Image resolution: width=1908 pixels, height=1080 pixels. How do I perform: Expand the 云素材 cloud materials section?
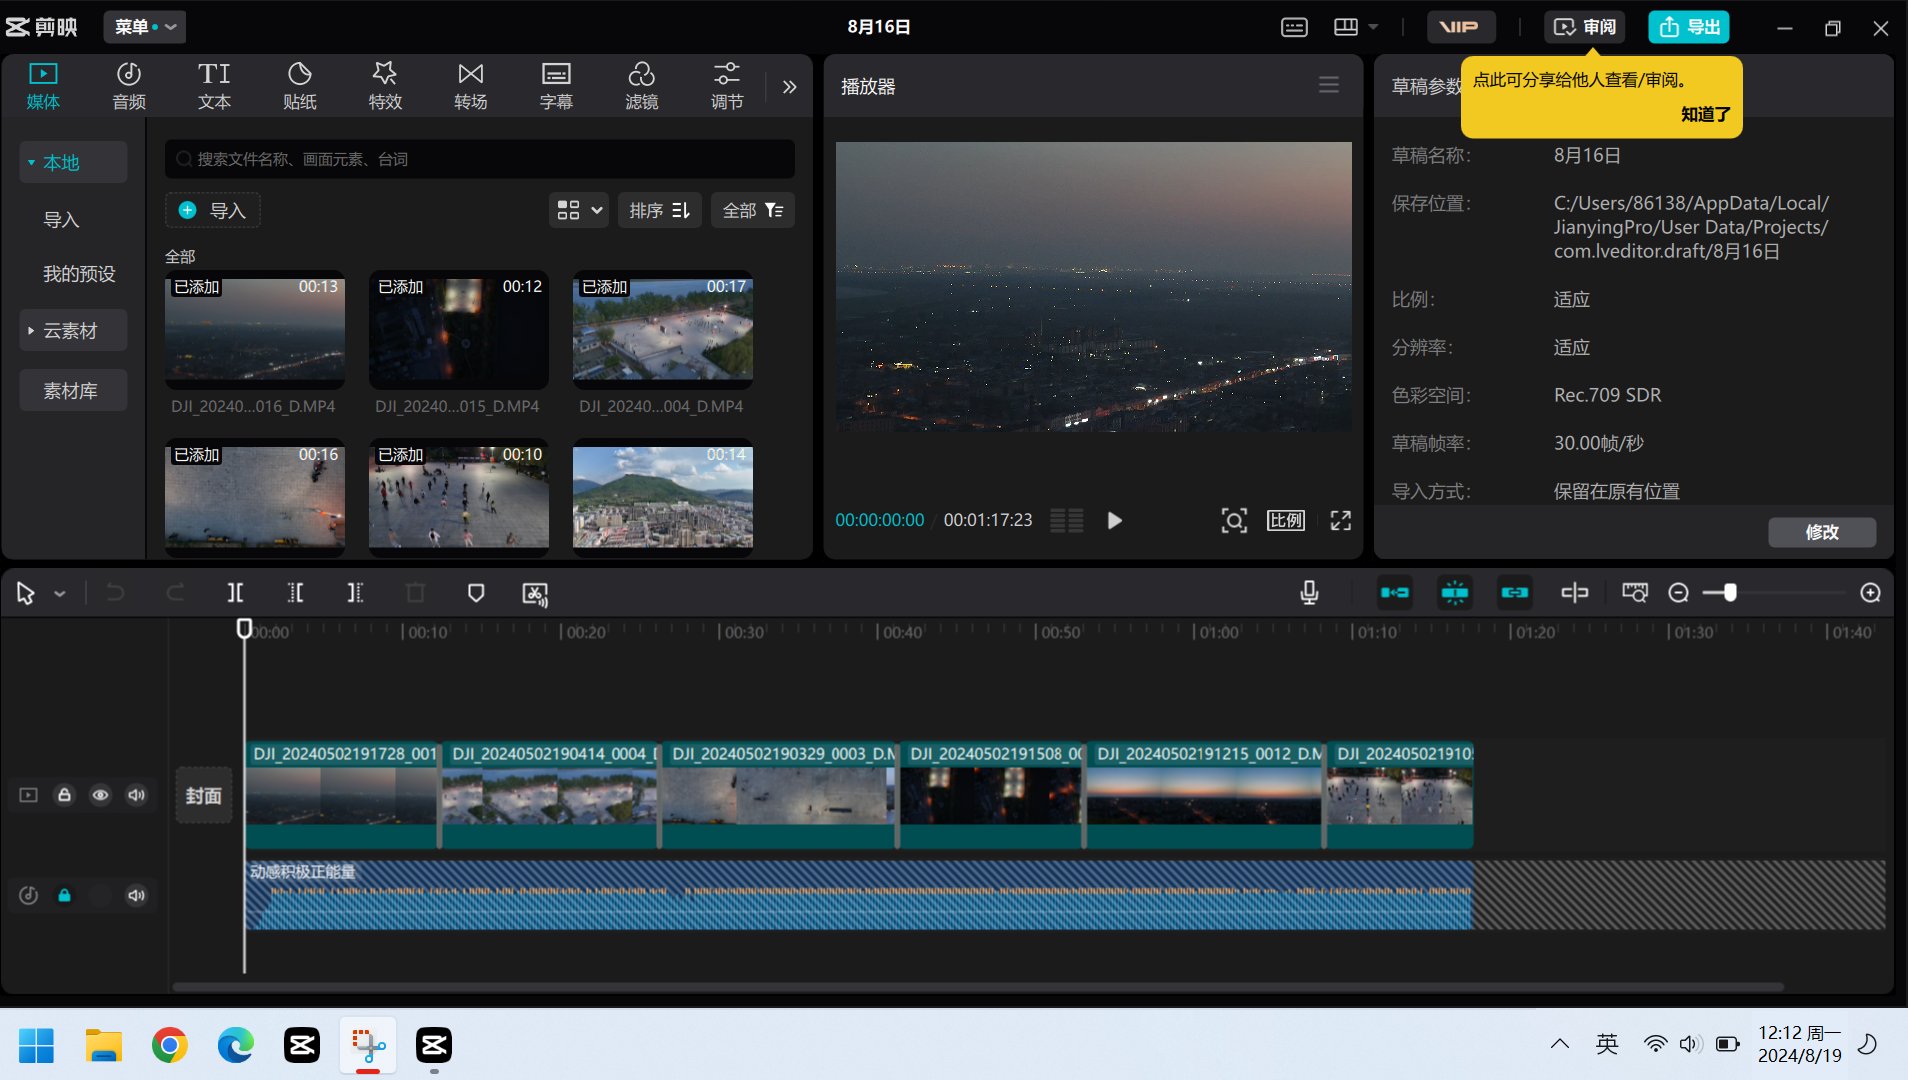pos(73,331)
